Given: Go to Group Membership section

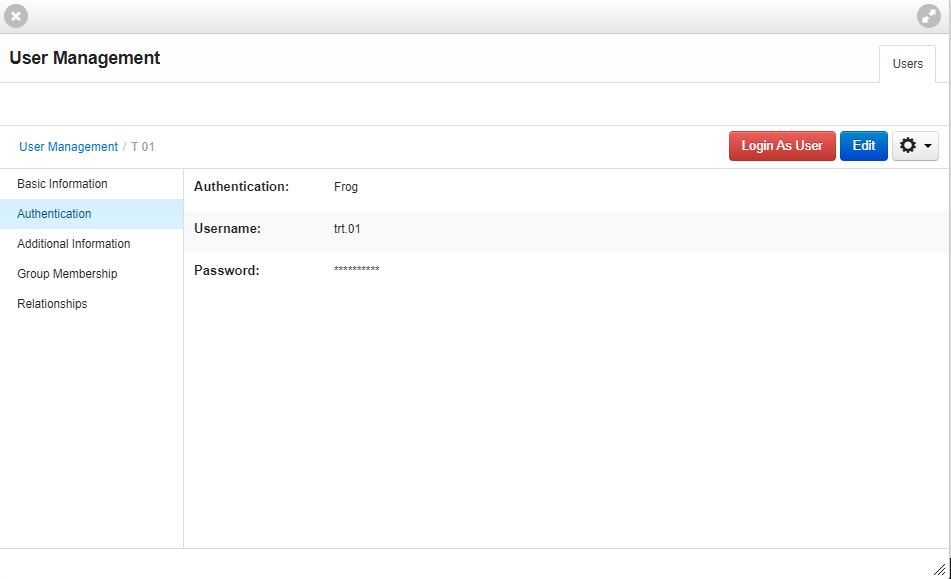Looking at the screenshot, I should pos(92,274).
